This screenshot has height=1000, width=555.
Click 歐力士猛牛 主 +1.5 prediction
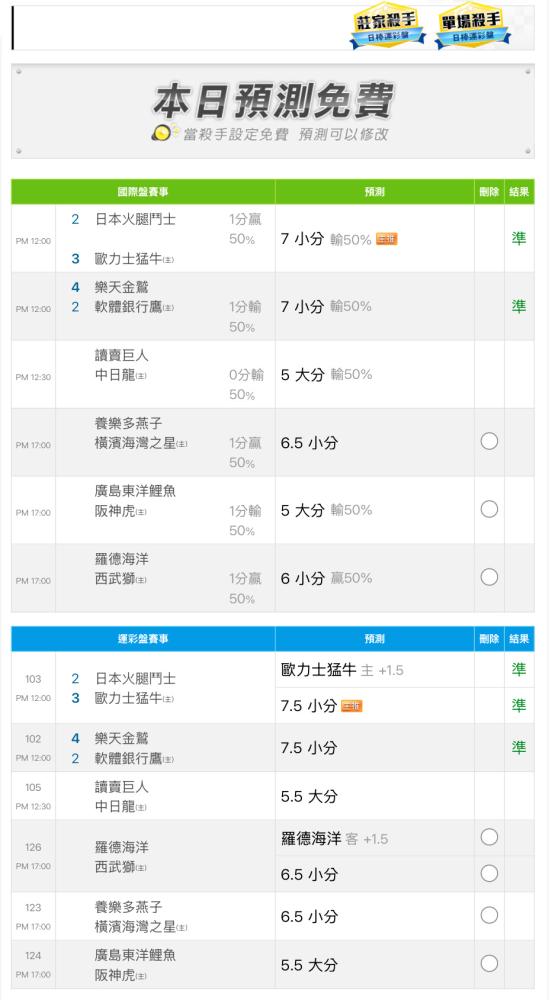coord(342,670)
